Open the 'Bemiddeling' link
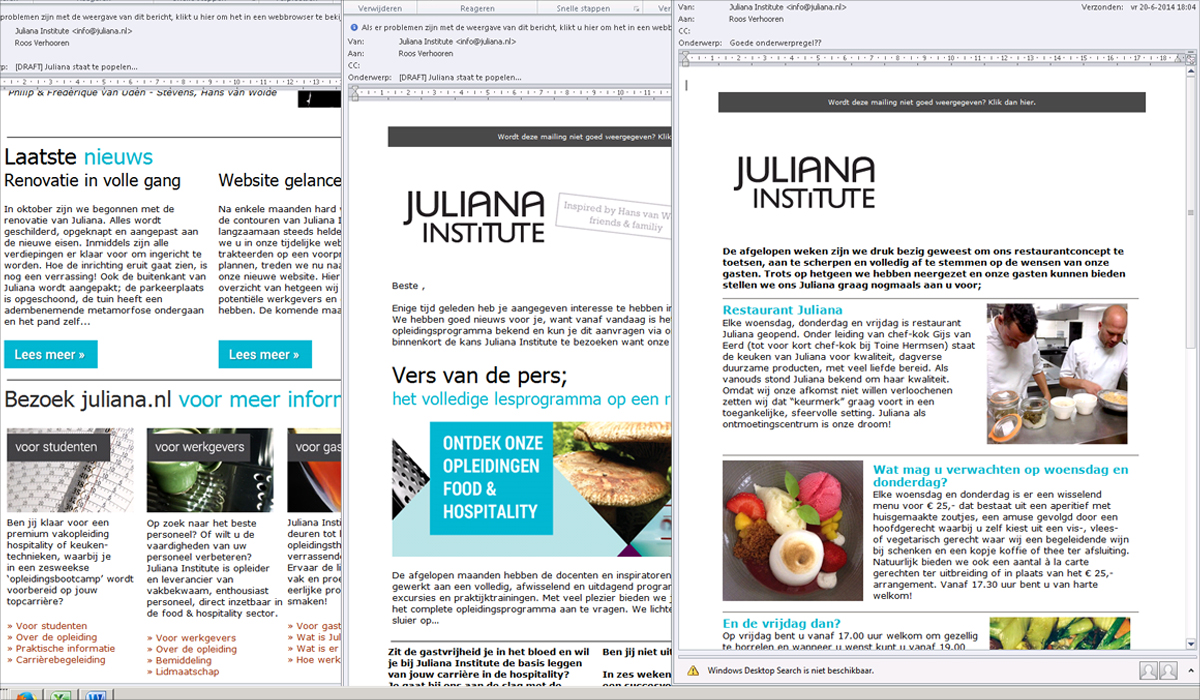The height and width of the screenshot is (700, 1200). coord(183,660)
